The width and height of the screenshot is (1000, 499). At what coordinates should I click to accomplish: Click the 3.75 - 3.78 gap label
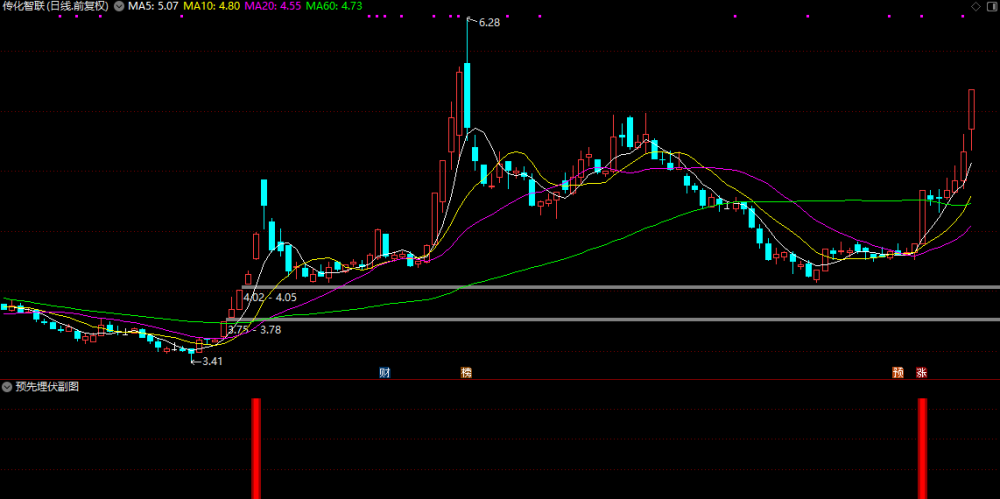click(x=254, y=330)
